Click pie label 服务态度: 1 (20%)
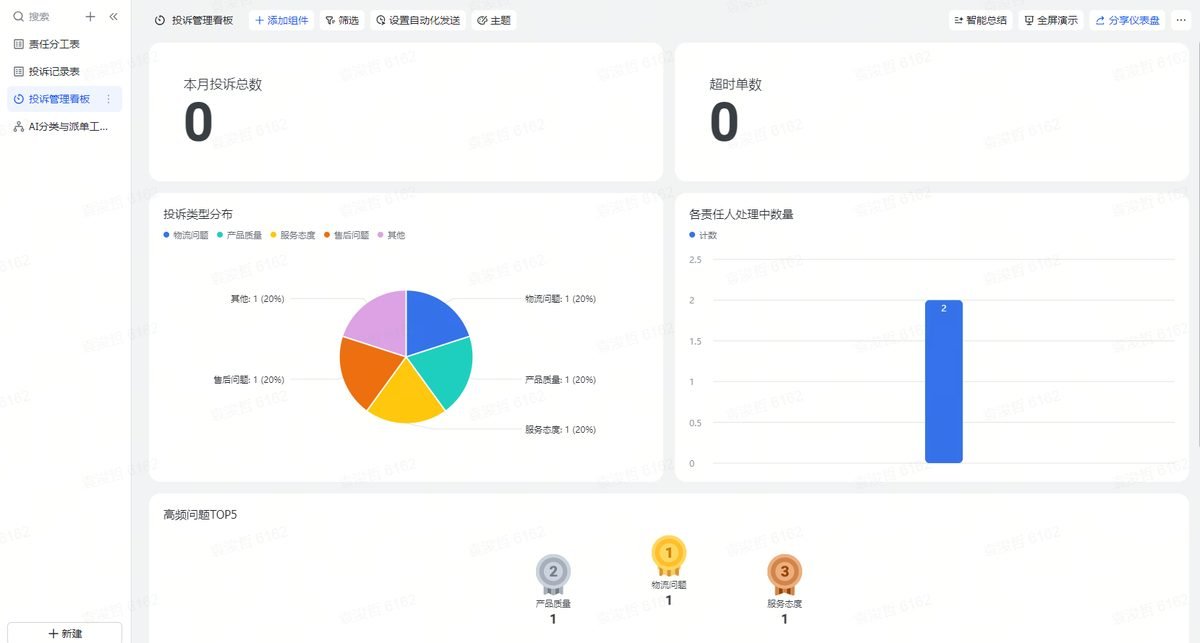Viewport: 1200px width, 643px height. pyautogui.click(x=560, y=430)
